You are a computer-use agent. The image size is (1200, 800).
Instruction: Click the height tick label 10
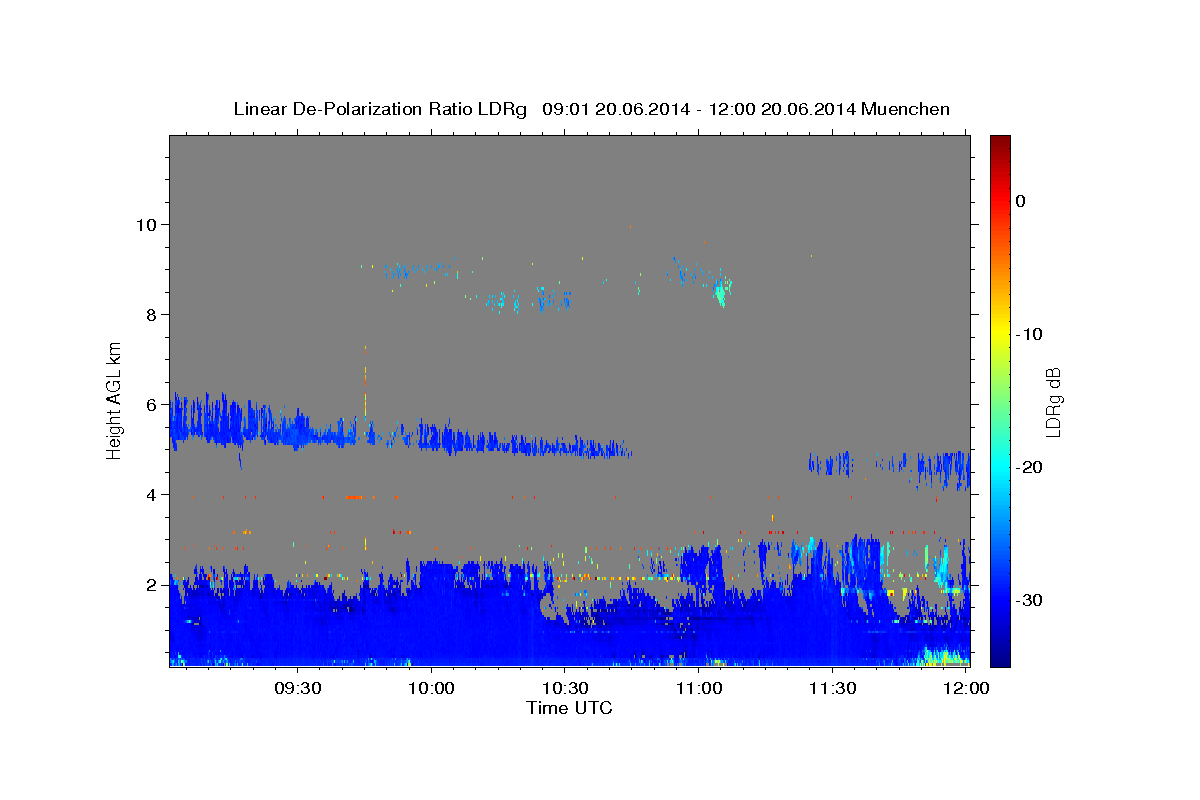[147, 224]
